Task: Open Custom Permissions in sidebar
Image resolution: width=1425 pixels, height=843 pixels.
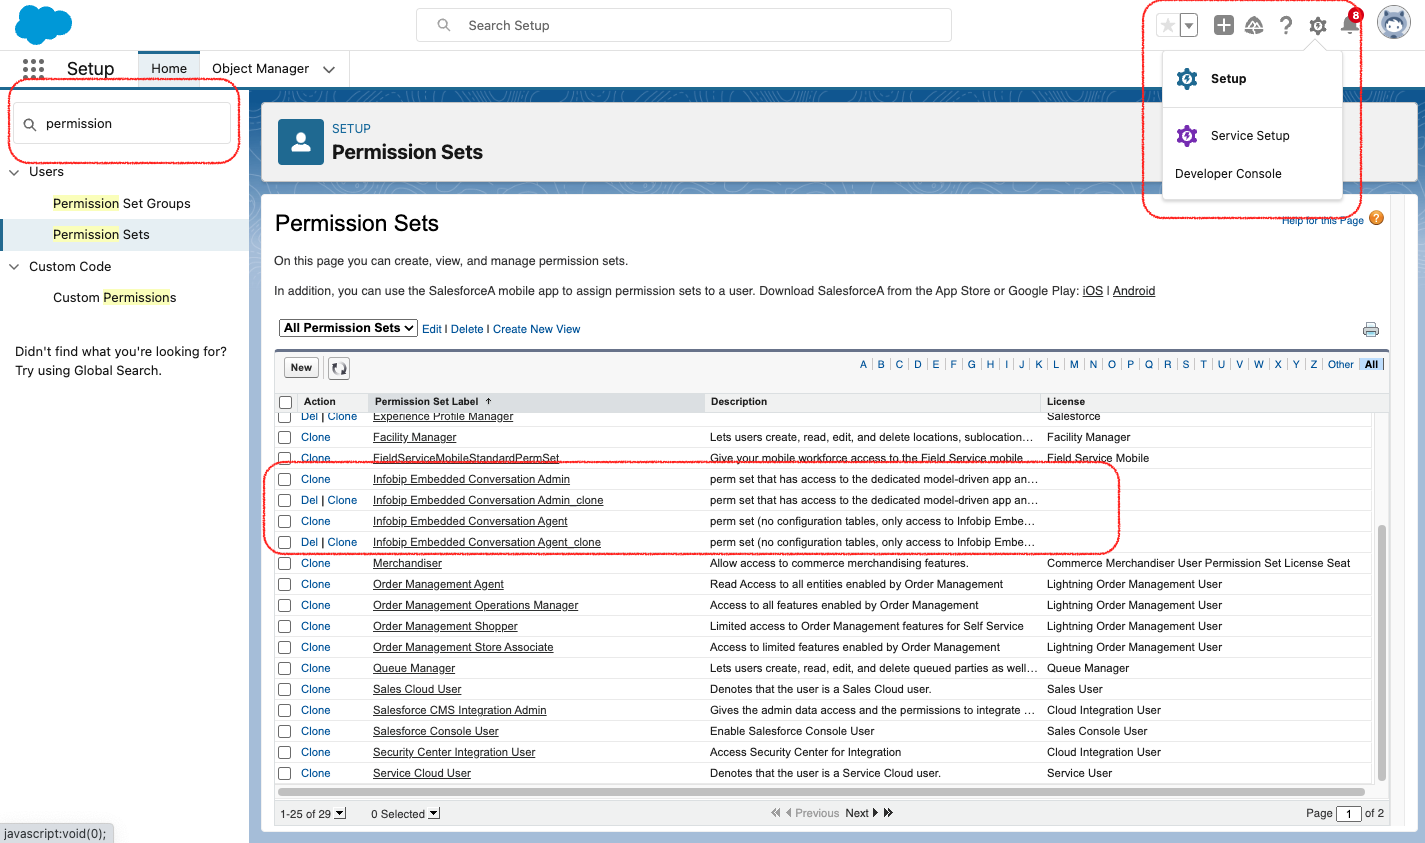Action: click(114, 297)
